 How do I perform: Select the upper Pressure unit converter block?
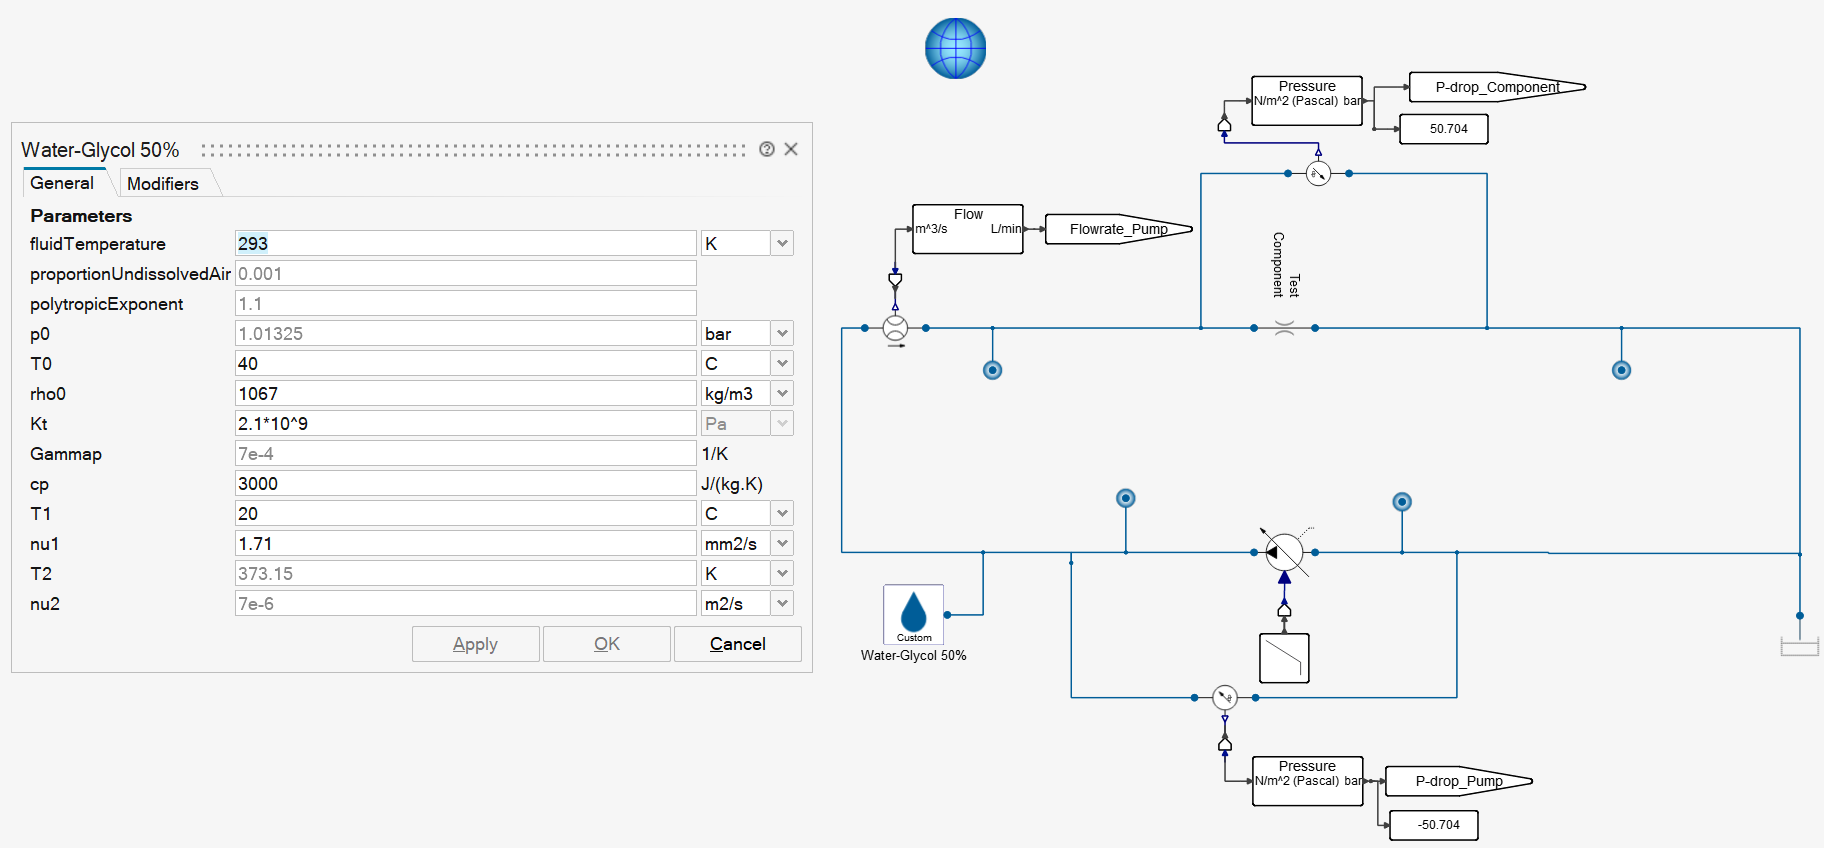tap(1307, 101)
